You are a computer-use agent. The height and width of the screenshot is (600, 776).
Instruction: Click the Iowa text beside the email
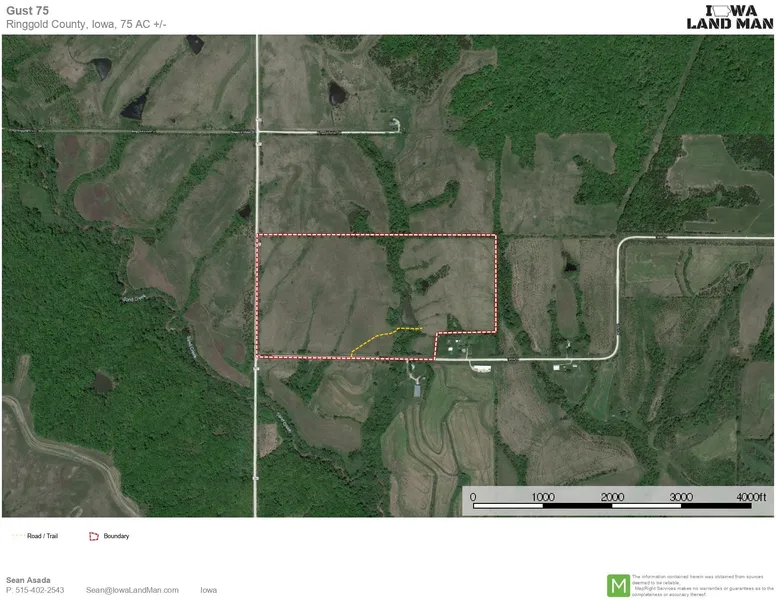[208, 590]
